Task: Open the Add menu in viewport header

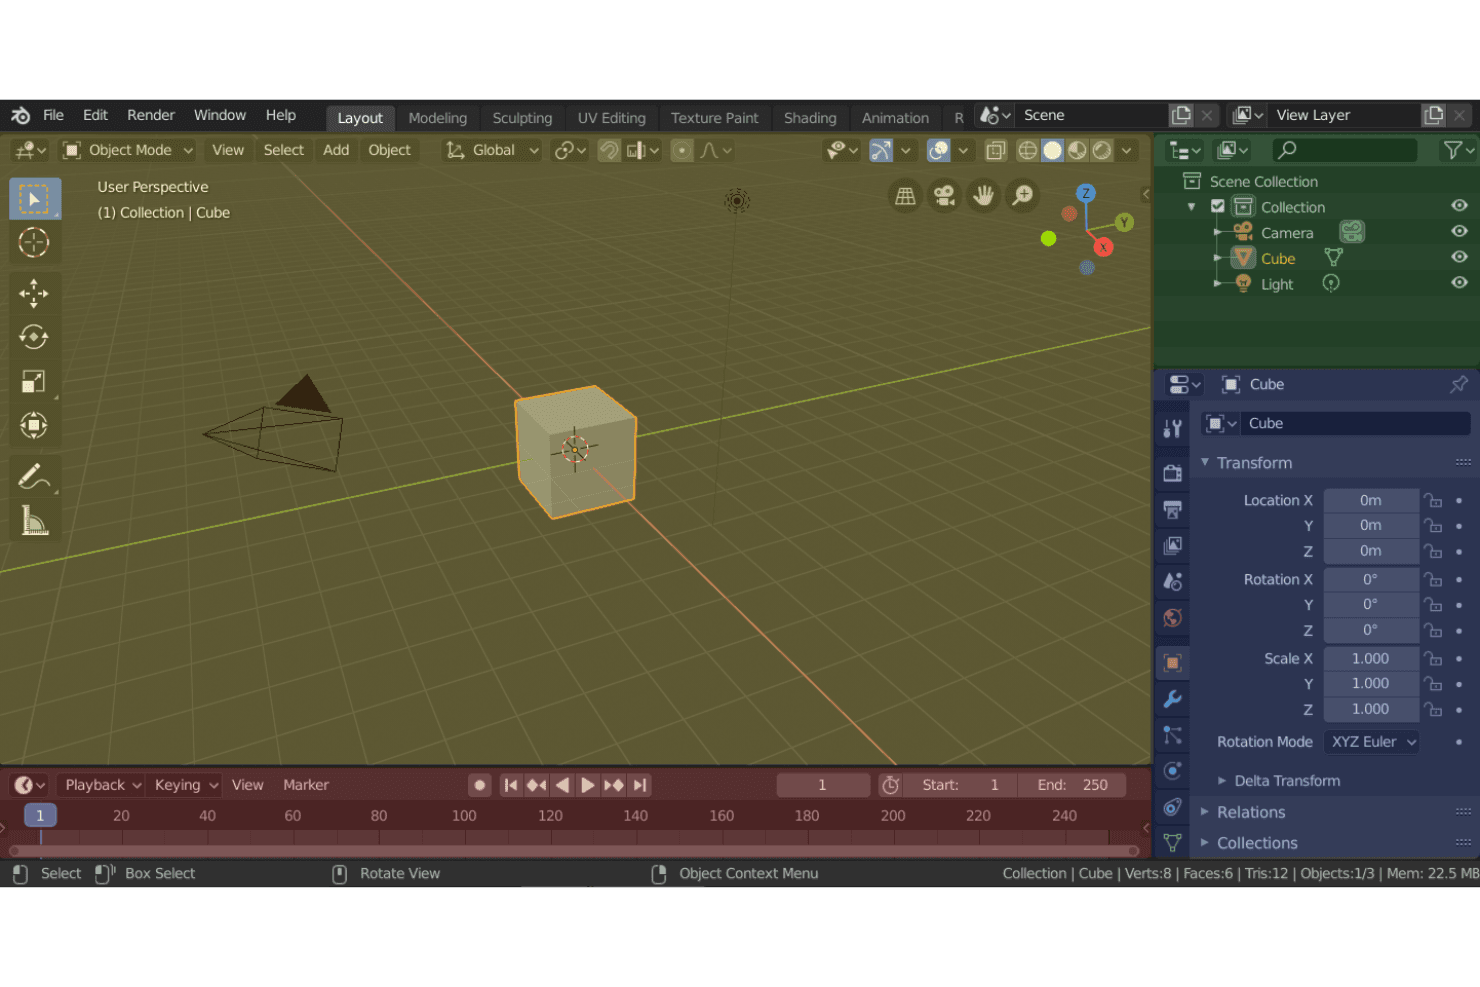Action: click(x=336, y=150)
